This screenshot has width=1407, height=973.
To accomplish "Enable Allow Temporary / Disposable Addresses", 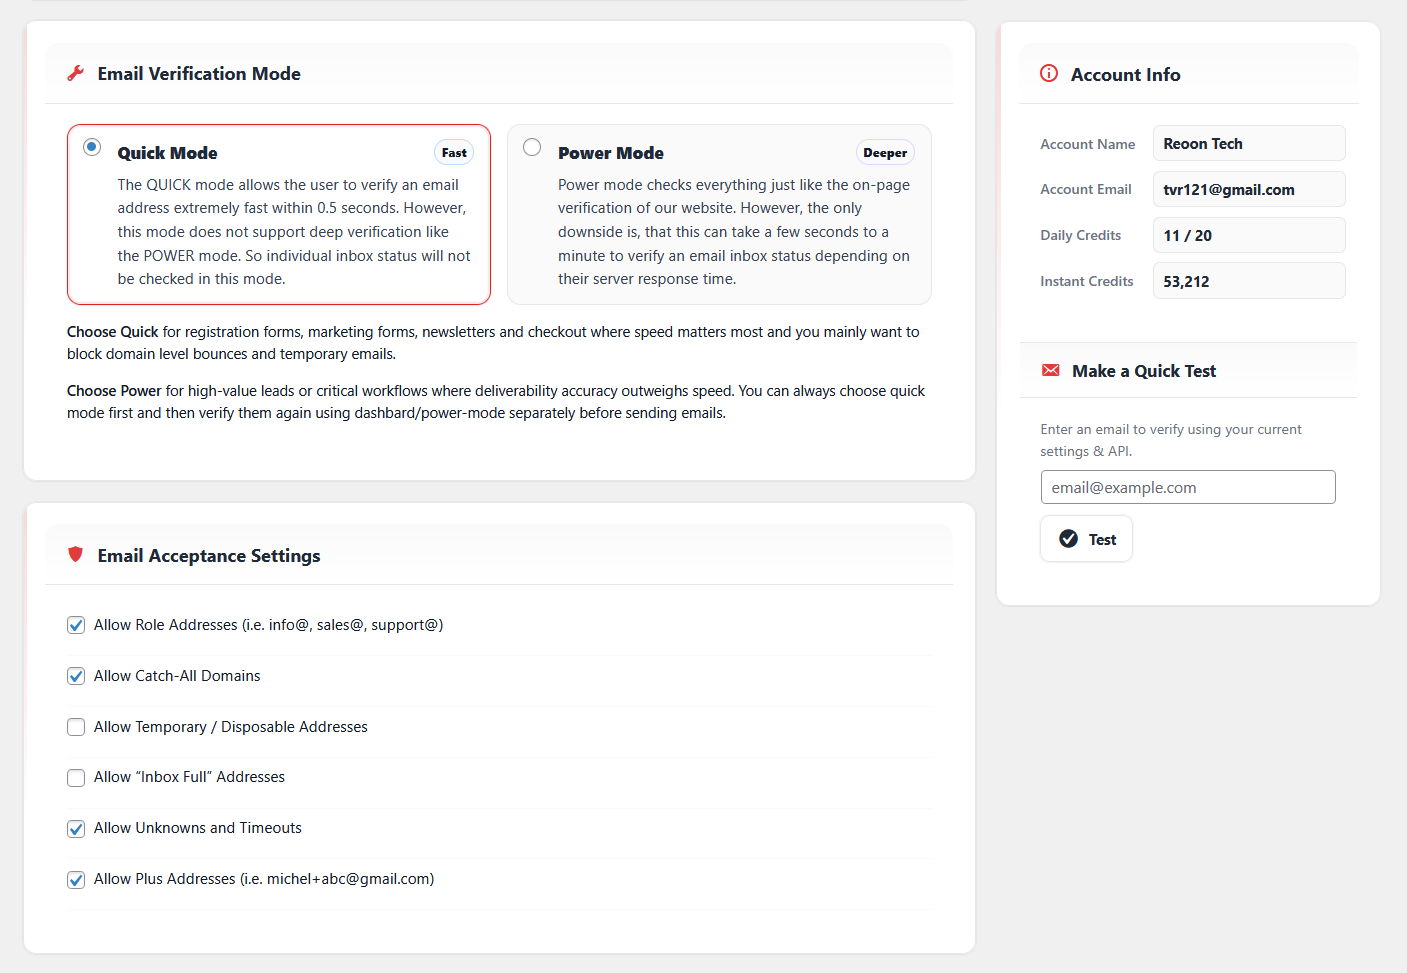I will pos(76,727).
